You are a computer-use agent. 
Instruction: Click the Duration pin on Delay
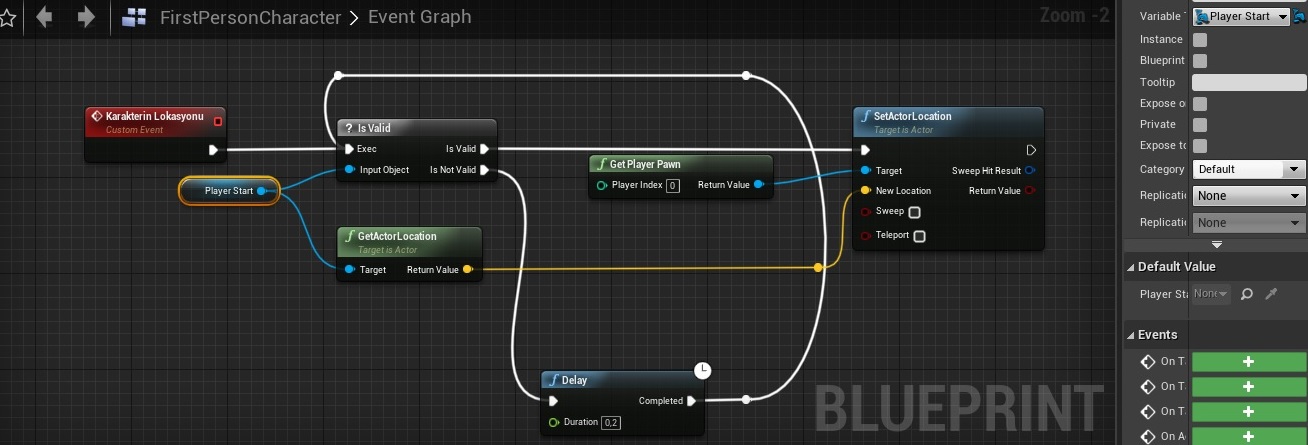(x=554, y=422)
